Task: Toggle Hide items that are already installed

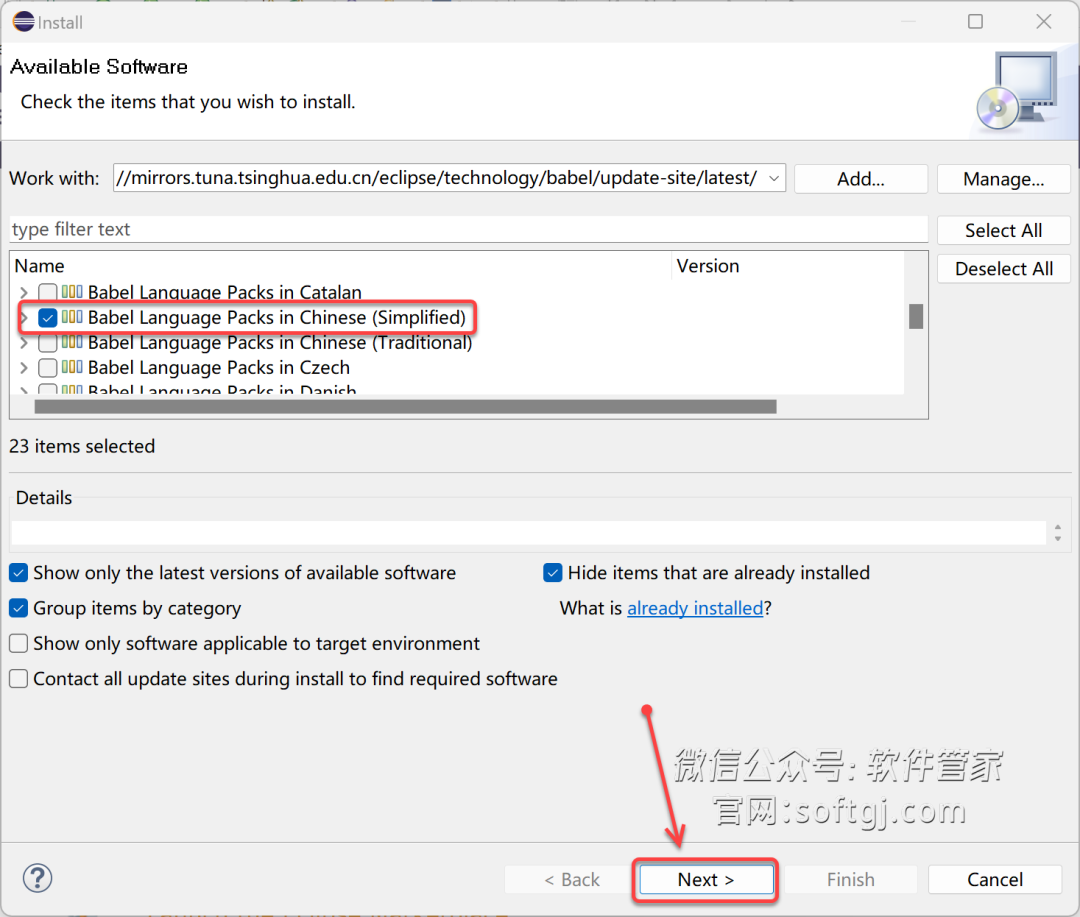Action: pyautogui.click(x=552, y=573)
